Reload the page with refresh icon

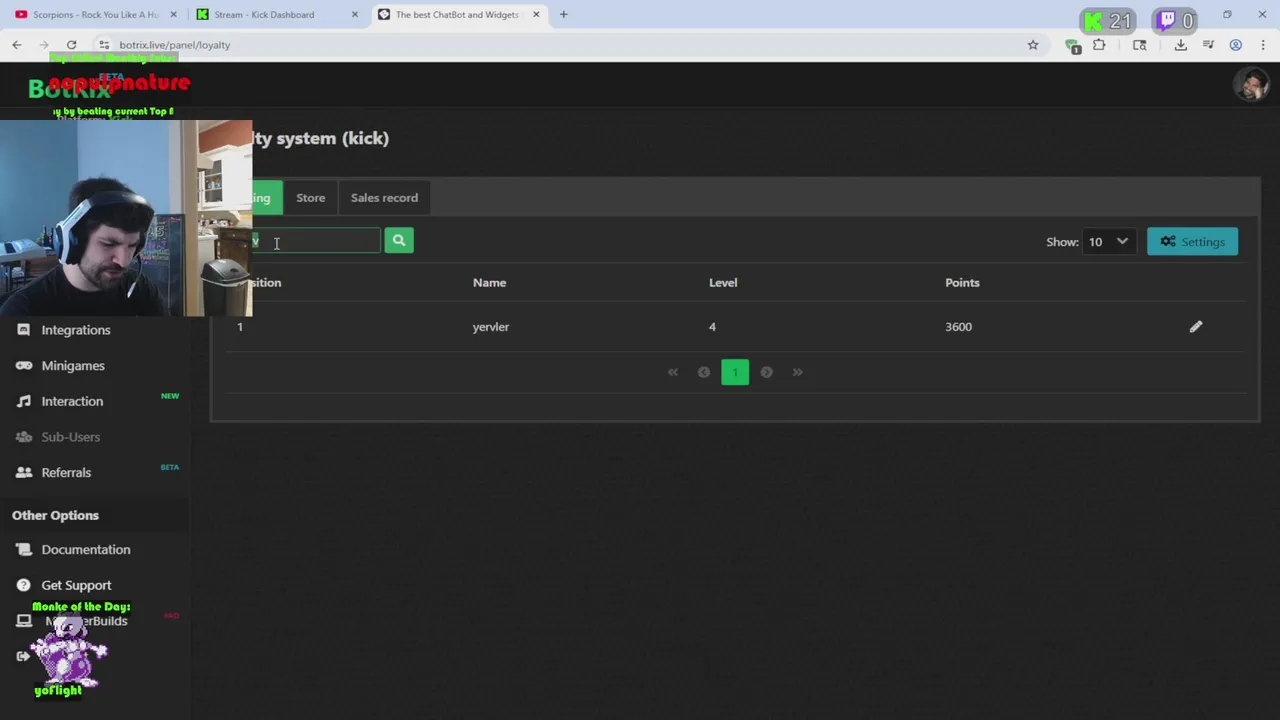[71, 45]
